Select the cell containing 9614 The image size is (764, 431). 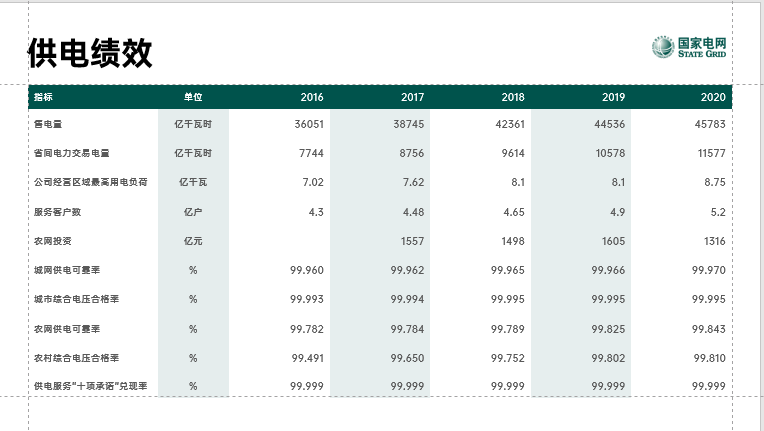pyautogui.click(x=513, y=153)
